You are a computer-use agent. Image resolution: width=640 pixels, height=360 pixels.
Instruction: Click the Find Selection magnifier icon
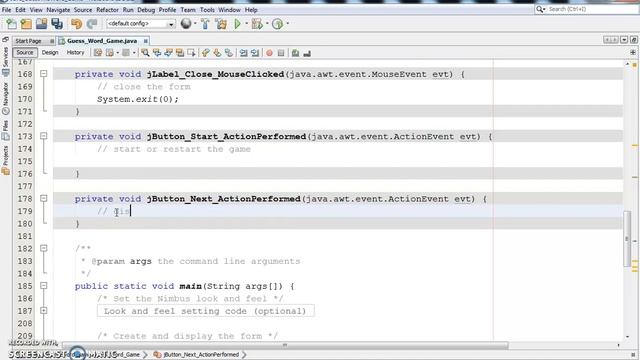[x=145, y=53]
